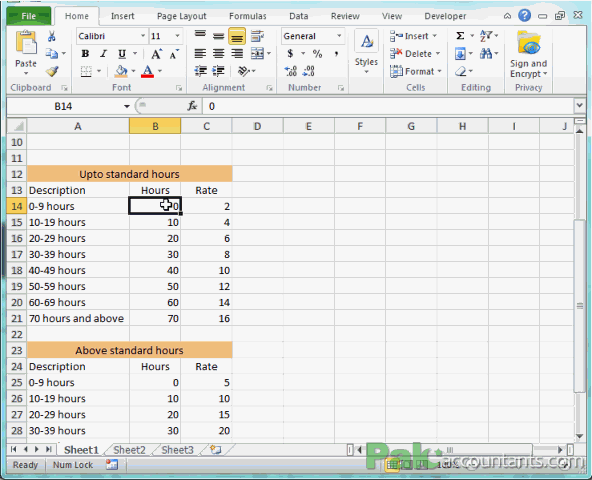Apply the Fill Color bucket
This screenshot has height=480, width=592.
click(x=121, y=71)
